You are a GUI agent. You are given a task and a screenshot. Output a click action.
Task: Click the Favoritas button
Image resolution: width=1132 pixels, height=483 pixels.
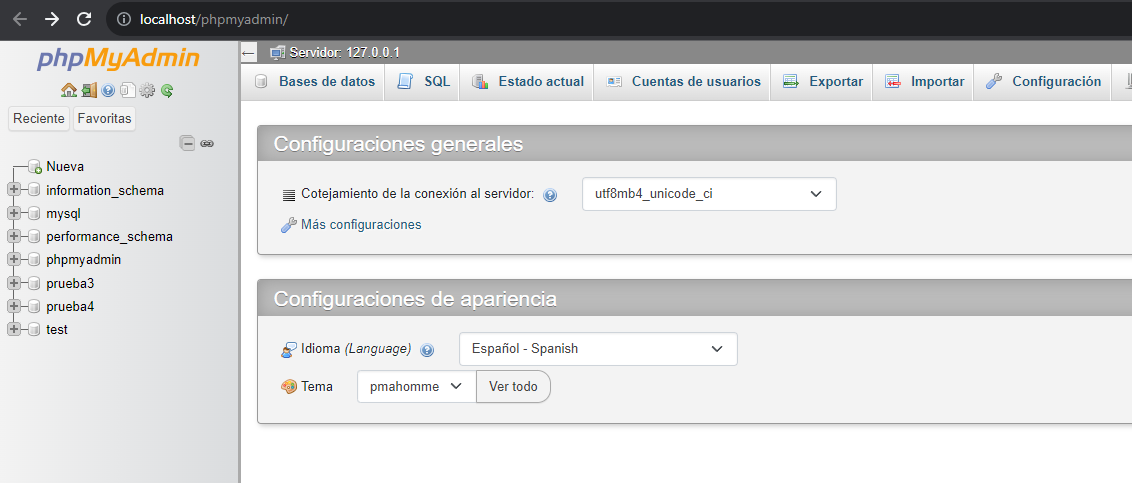[x=105, y=118]
